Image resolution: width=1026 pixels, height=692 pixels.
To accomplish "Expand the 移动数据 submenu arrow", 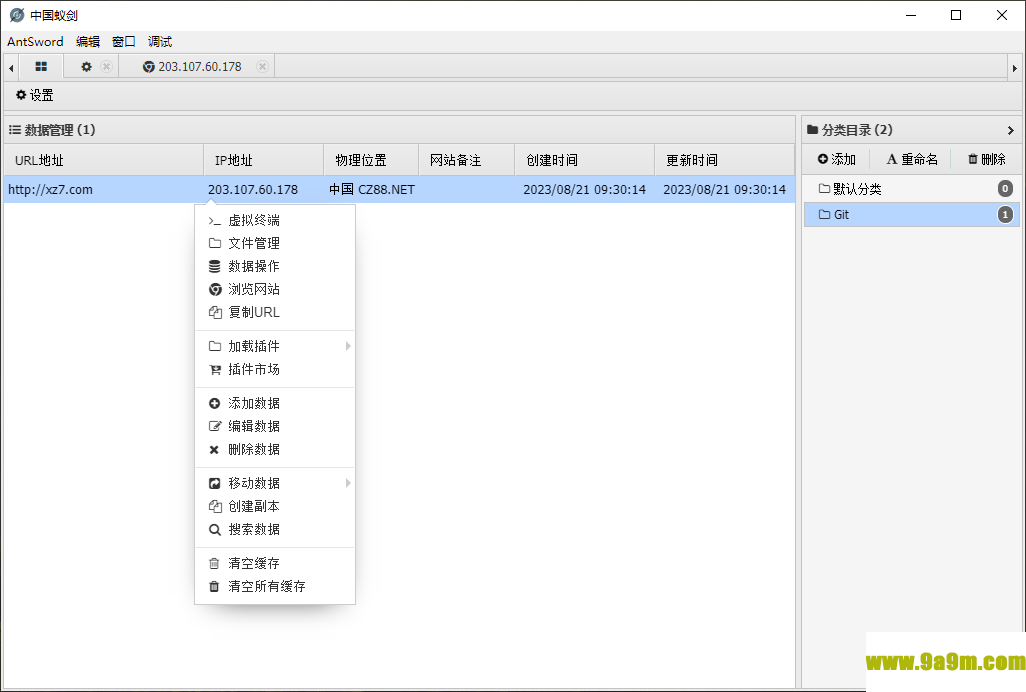I will [x=348, y=483].
